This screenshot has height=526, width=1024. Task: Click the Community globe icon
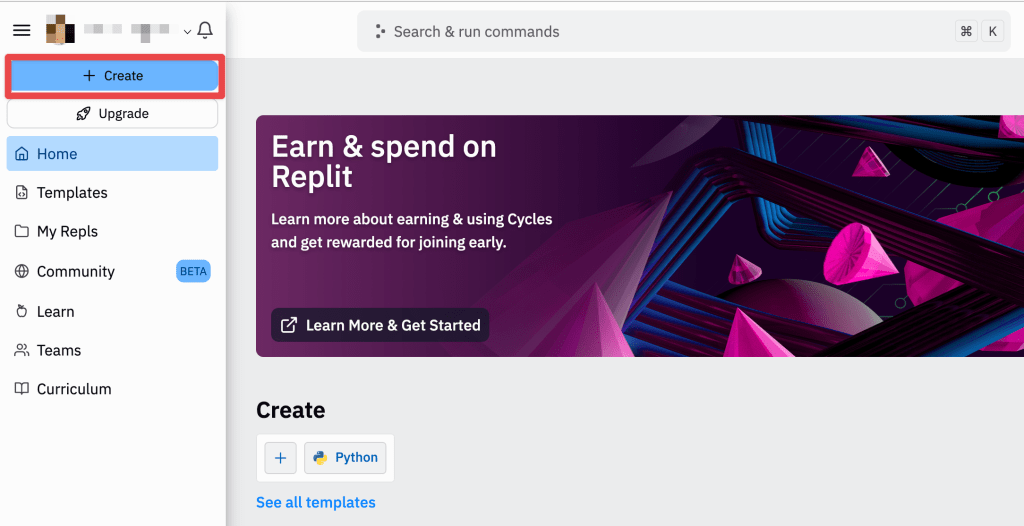coord(22,271)
